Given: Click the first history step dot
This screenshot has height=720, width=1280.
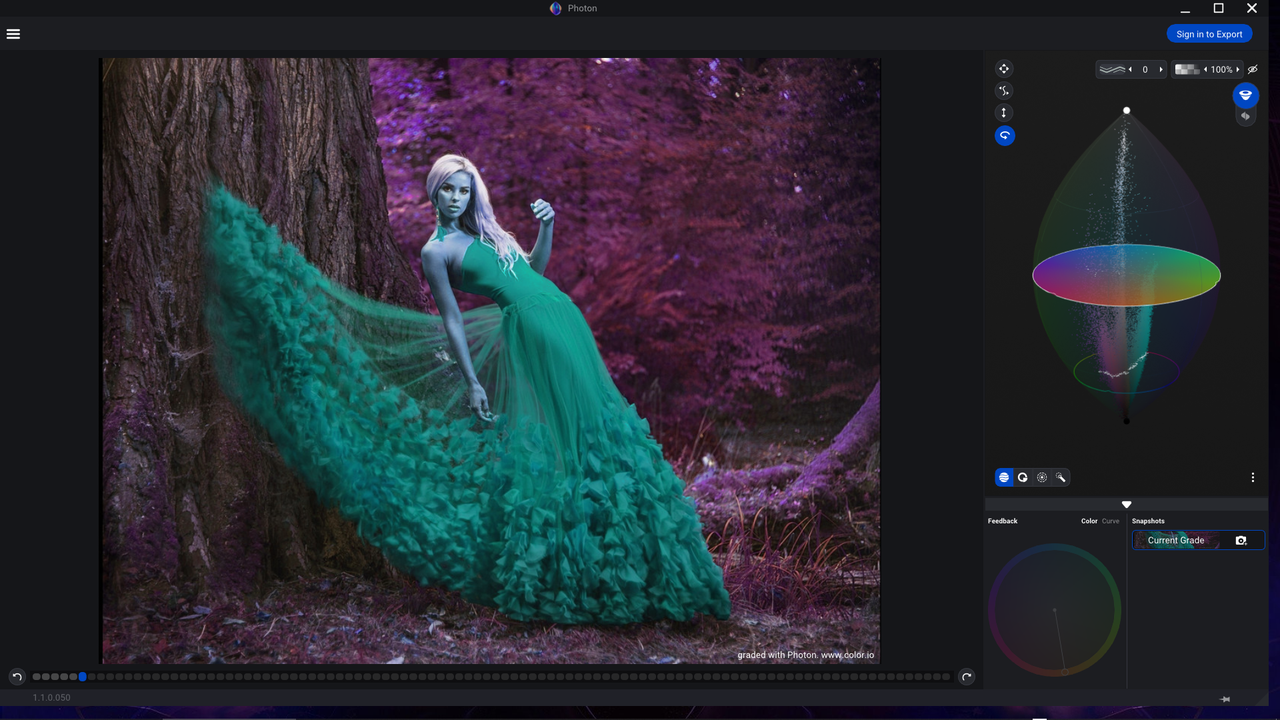Looking at the screenshot, I should [x=37, y=677].
